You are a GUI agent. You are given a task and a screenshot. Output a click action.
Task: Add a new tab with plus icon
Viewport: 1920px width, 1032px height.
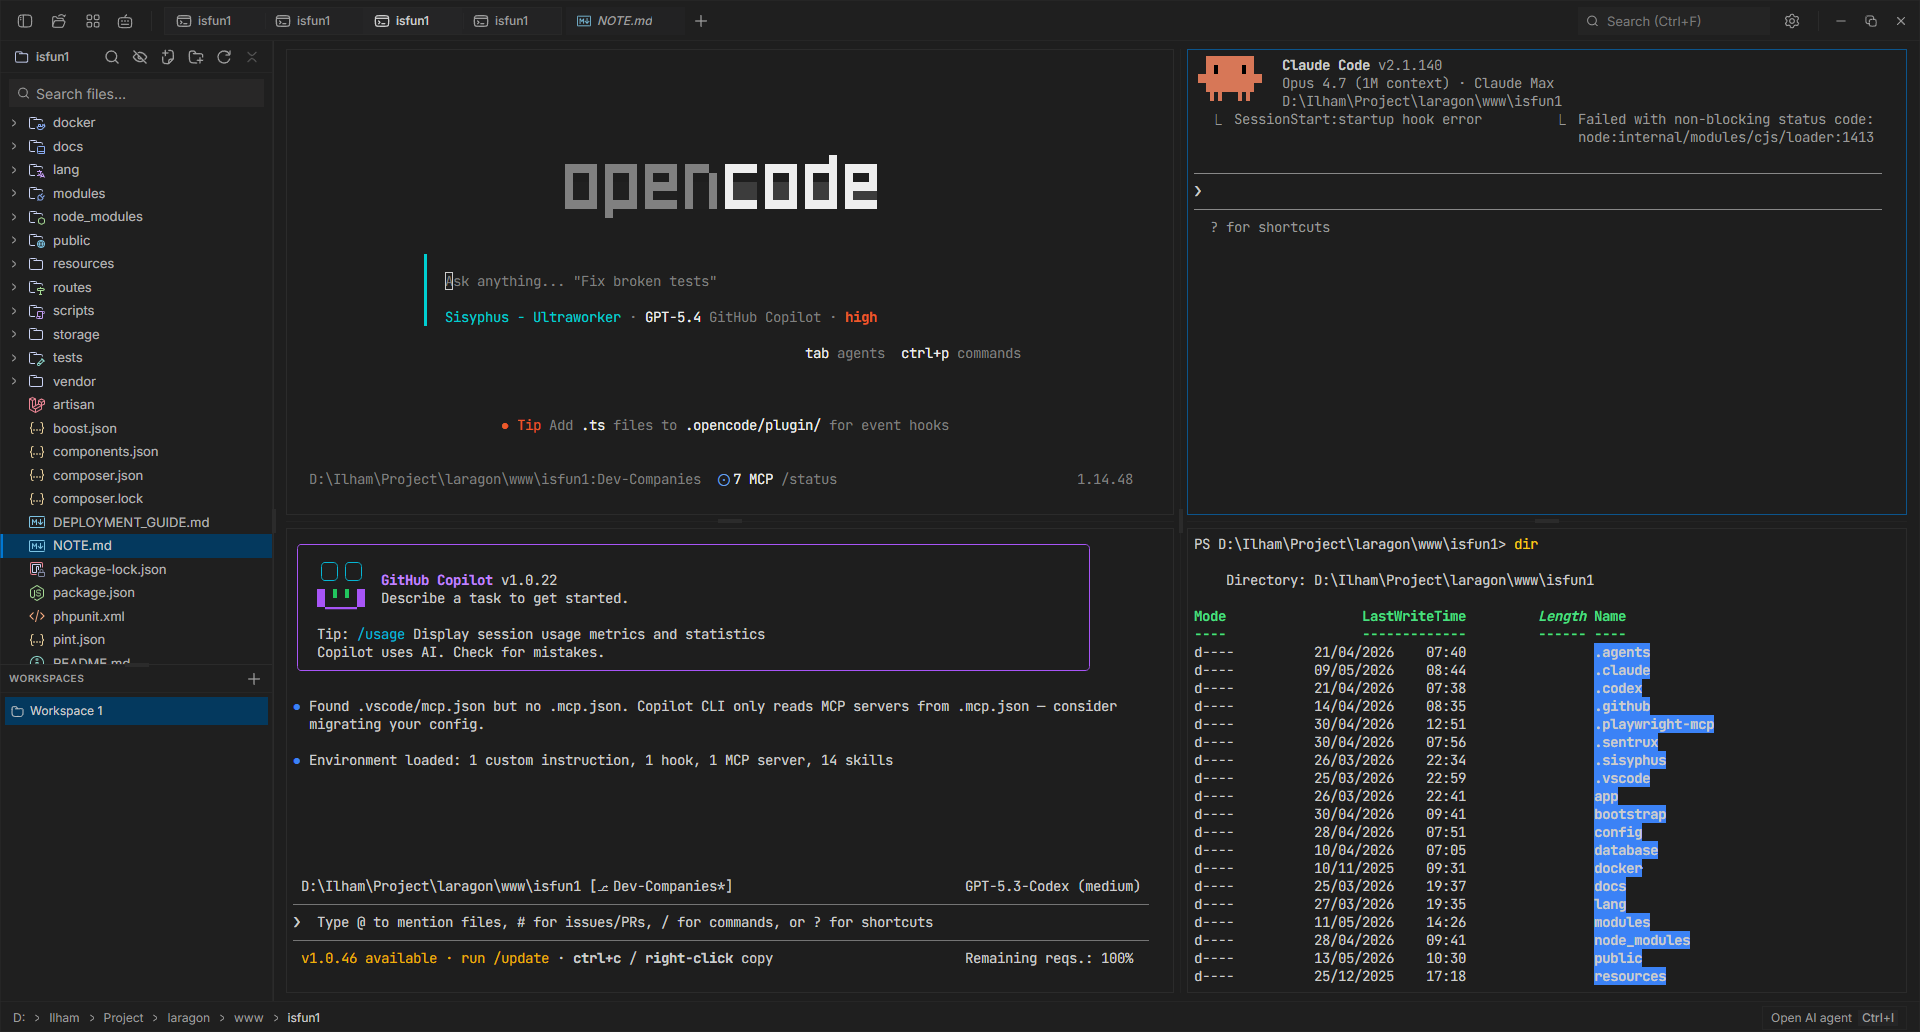point(701,21)
